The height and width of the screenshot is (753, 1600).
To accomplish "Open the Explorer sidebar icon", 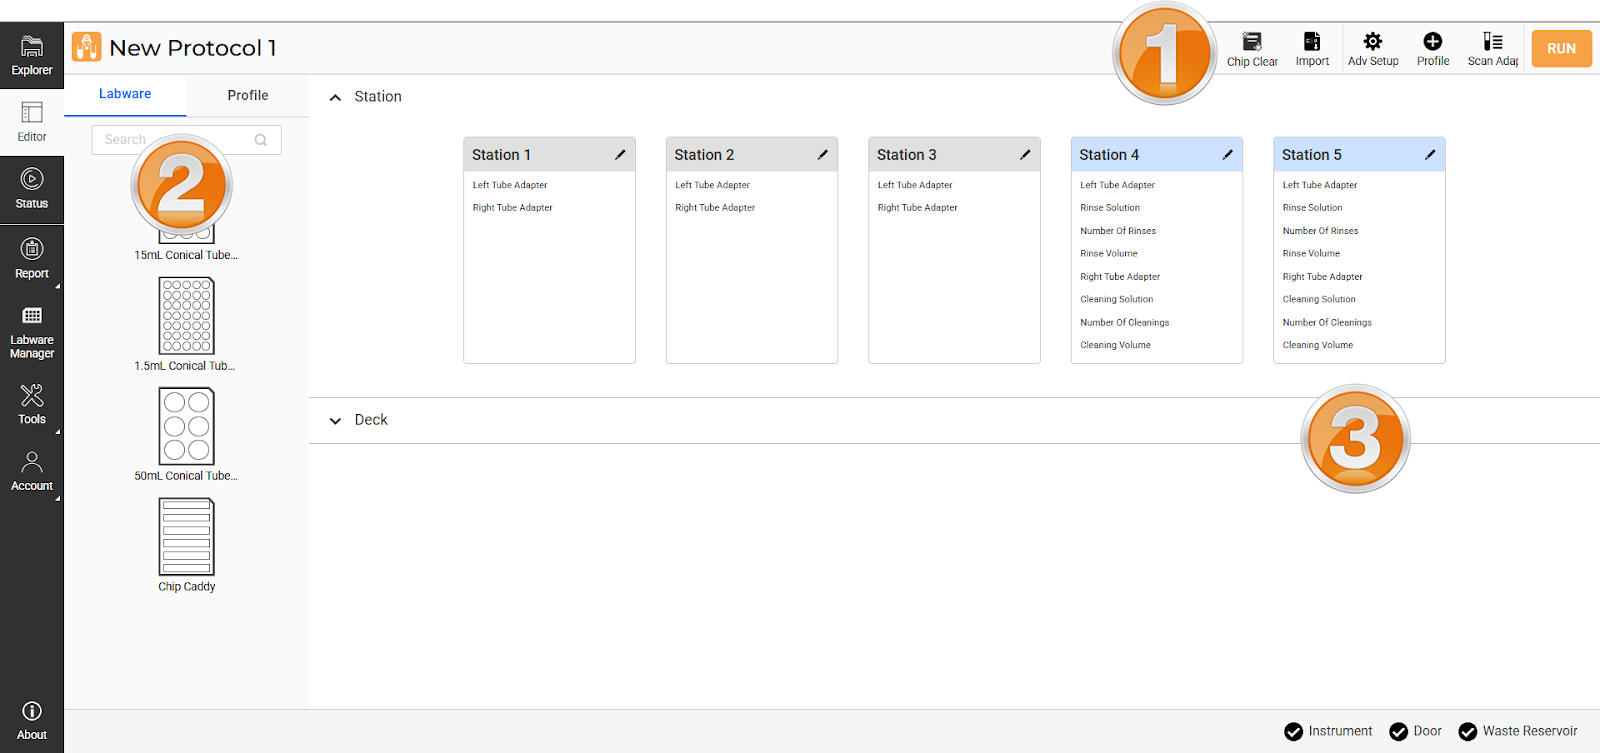I will (32, 55).
